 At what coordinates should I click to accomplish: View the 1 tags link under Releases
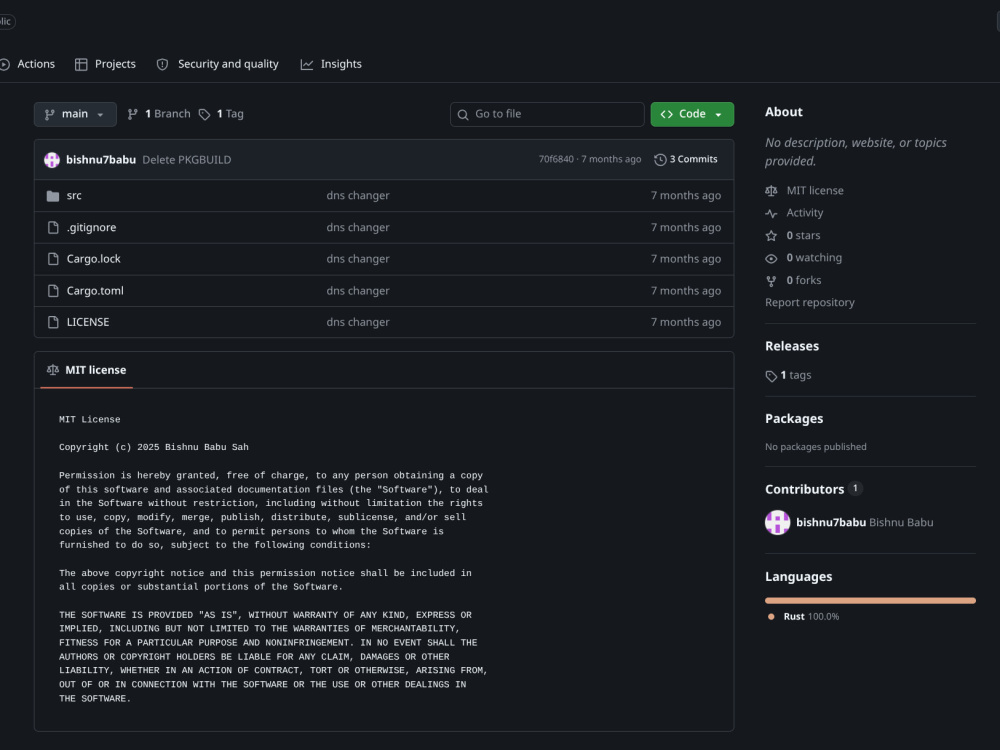click(796, 375)
